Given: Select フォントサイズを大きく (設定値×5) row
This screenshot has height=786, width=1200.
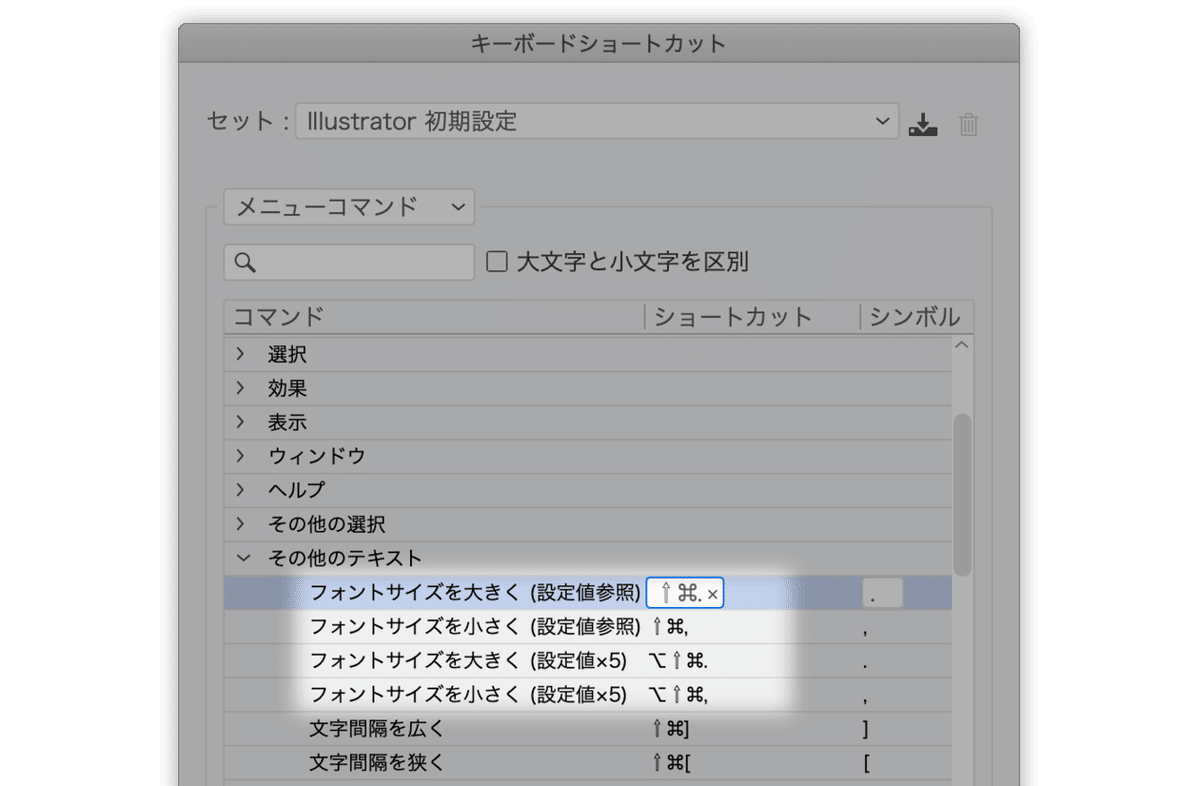Looking at the screenshot, I should (x=588, y=661).
